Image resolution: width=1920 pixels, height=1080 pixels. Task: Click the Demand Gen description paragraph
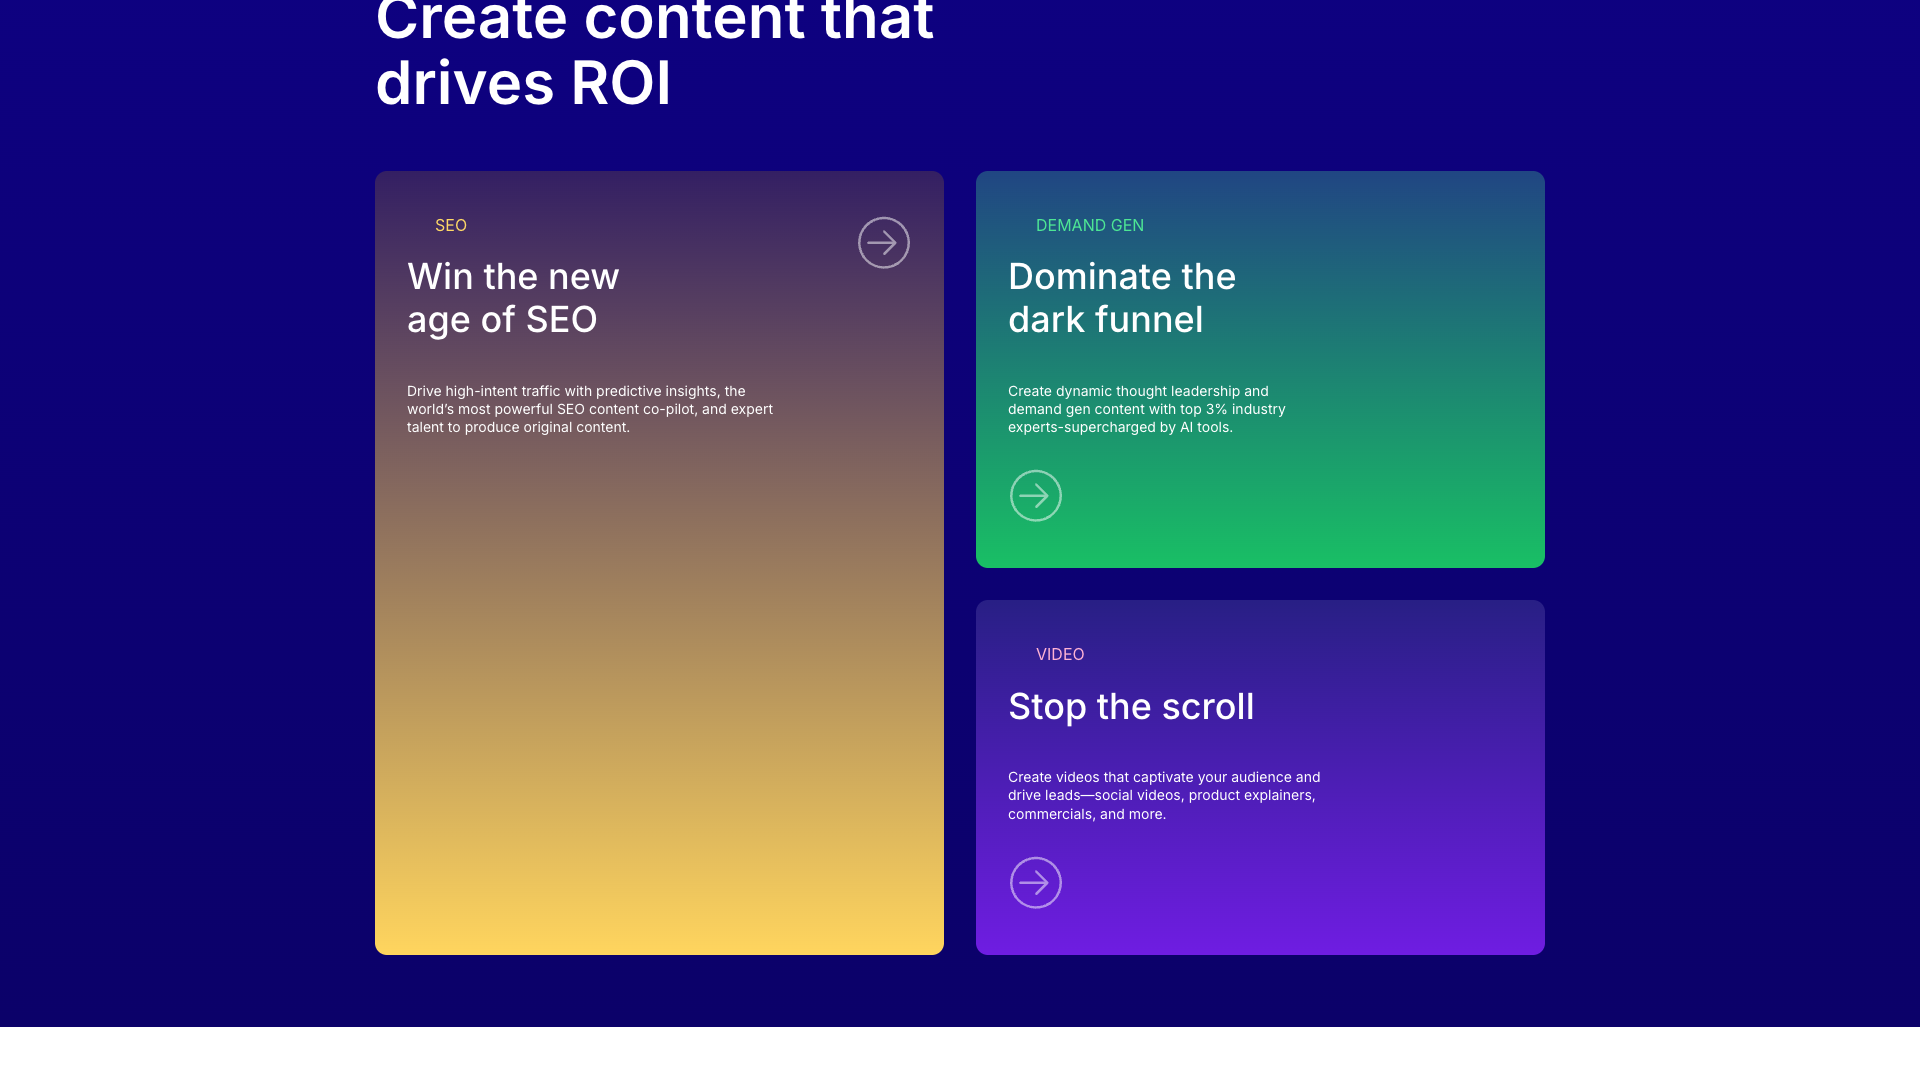pos(1147,409)
